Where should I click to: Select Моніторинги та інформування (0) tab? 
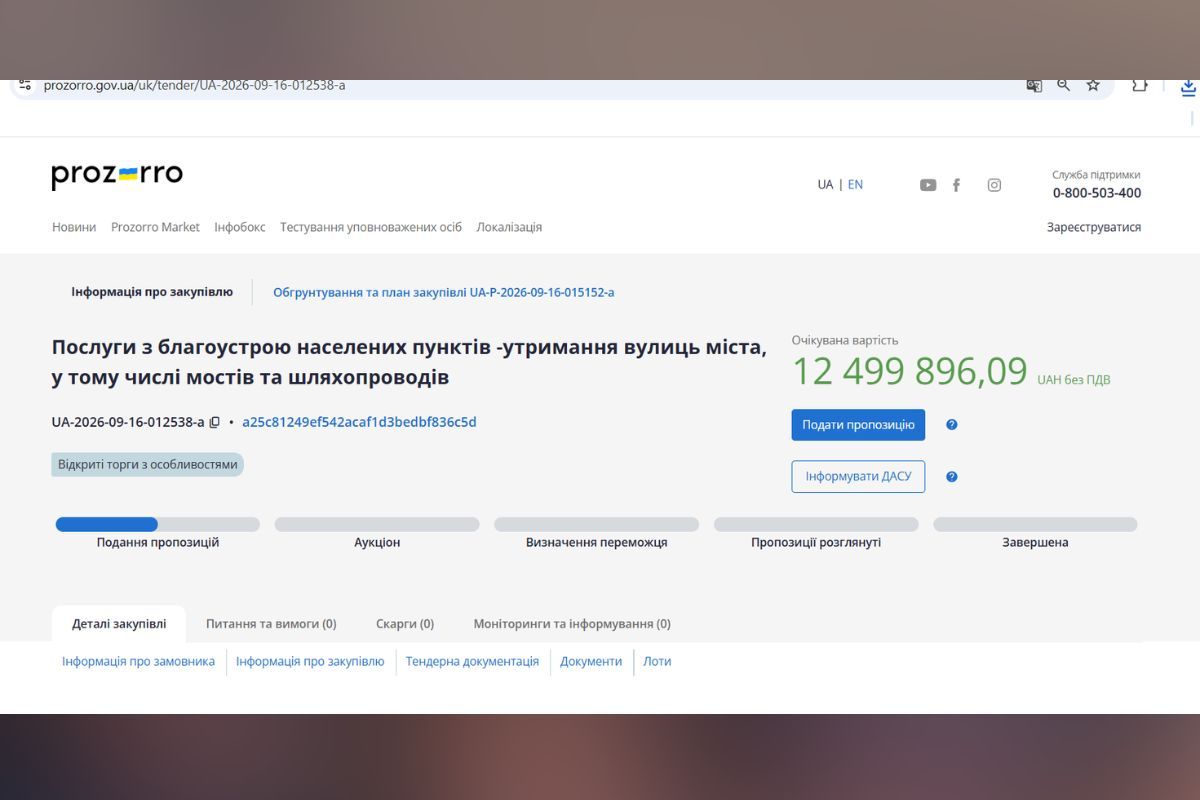pos(572,624)
